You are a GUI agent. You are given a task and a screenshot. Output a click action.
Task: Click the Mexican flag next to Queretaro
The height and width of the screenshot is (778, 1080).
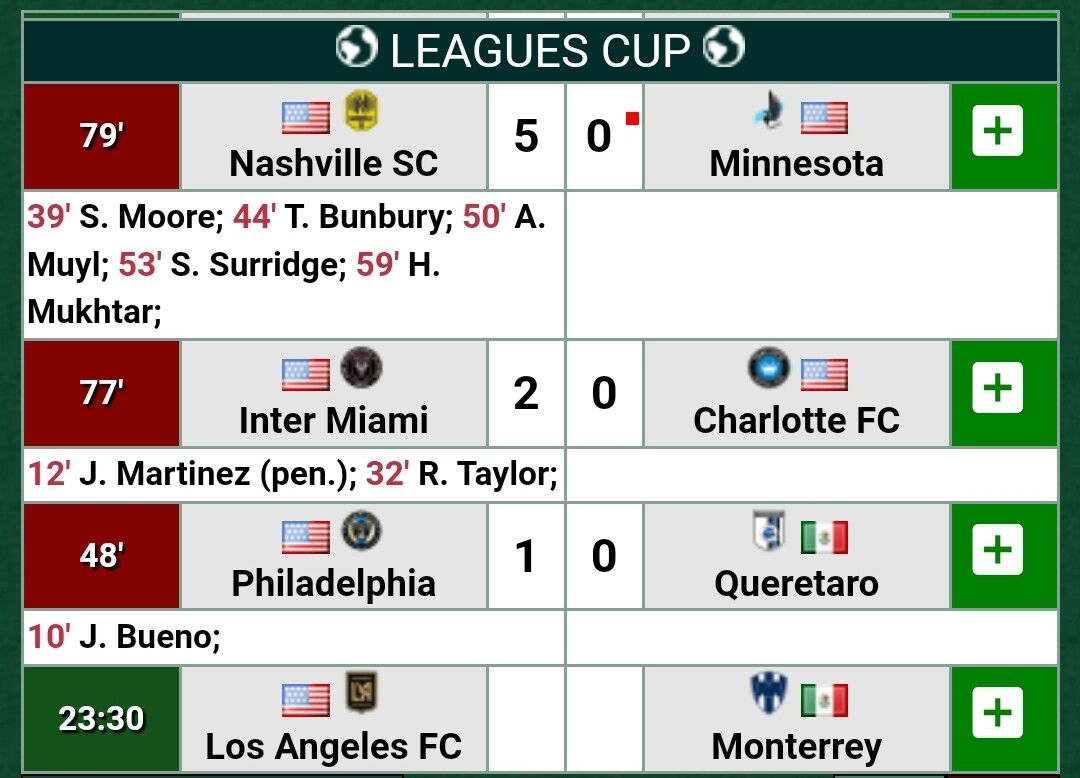[x=824, y=538]
